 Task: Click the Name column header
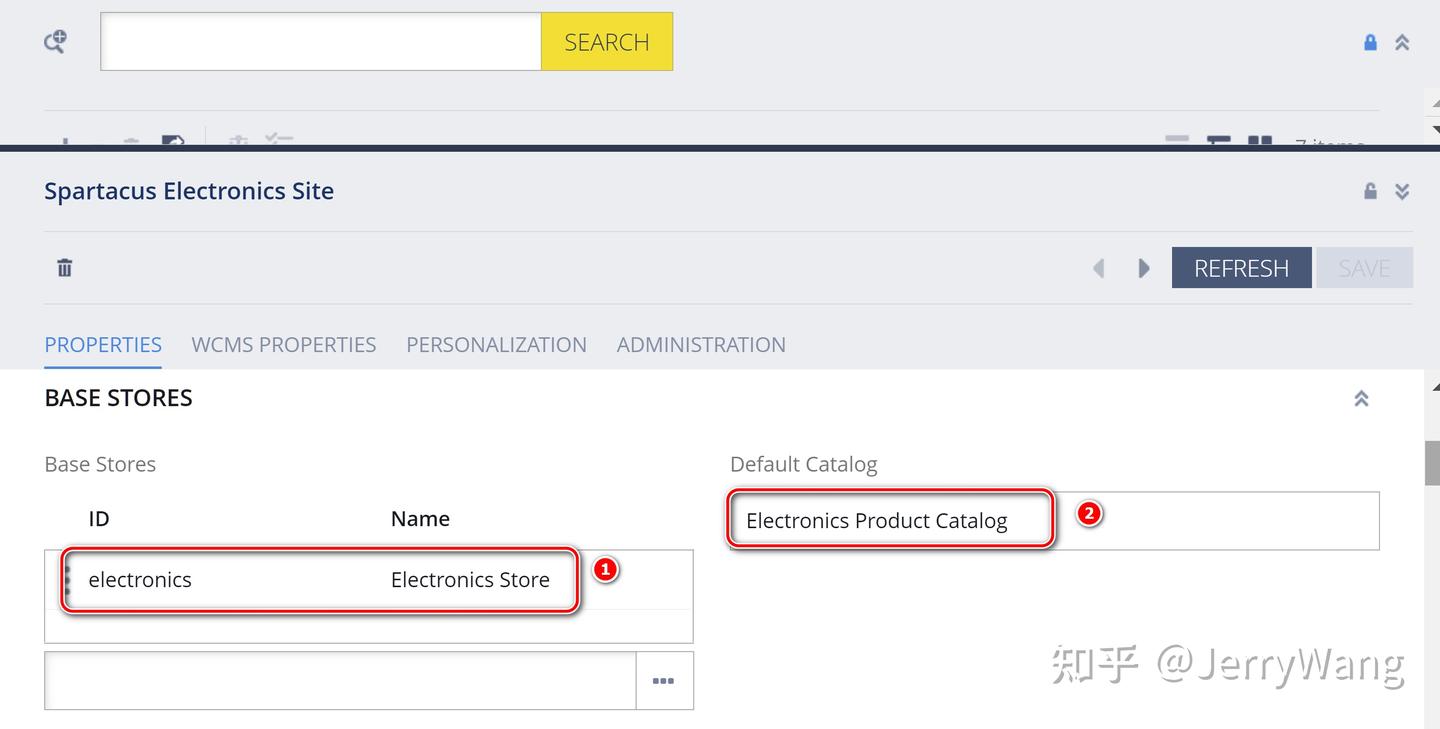tap(420, 519)
